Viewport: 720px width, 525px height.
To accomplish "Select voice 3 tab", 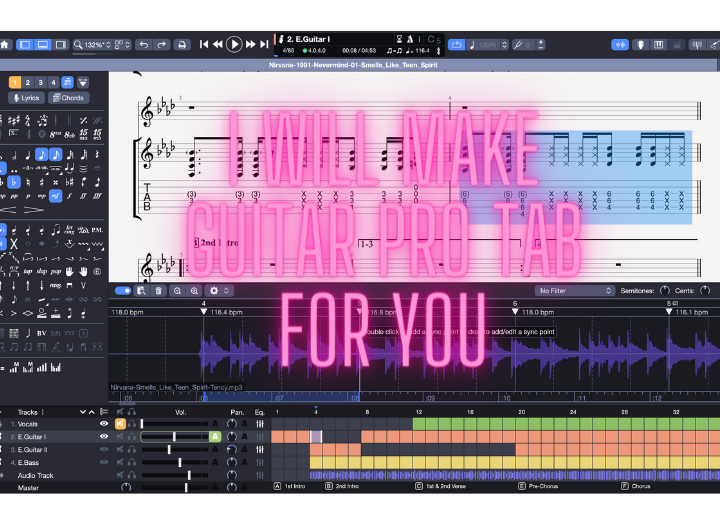I will point(40,82).
